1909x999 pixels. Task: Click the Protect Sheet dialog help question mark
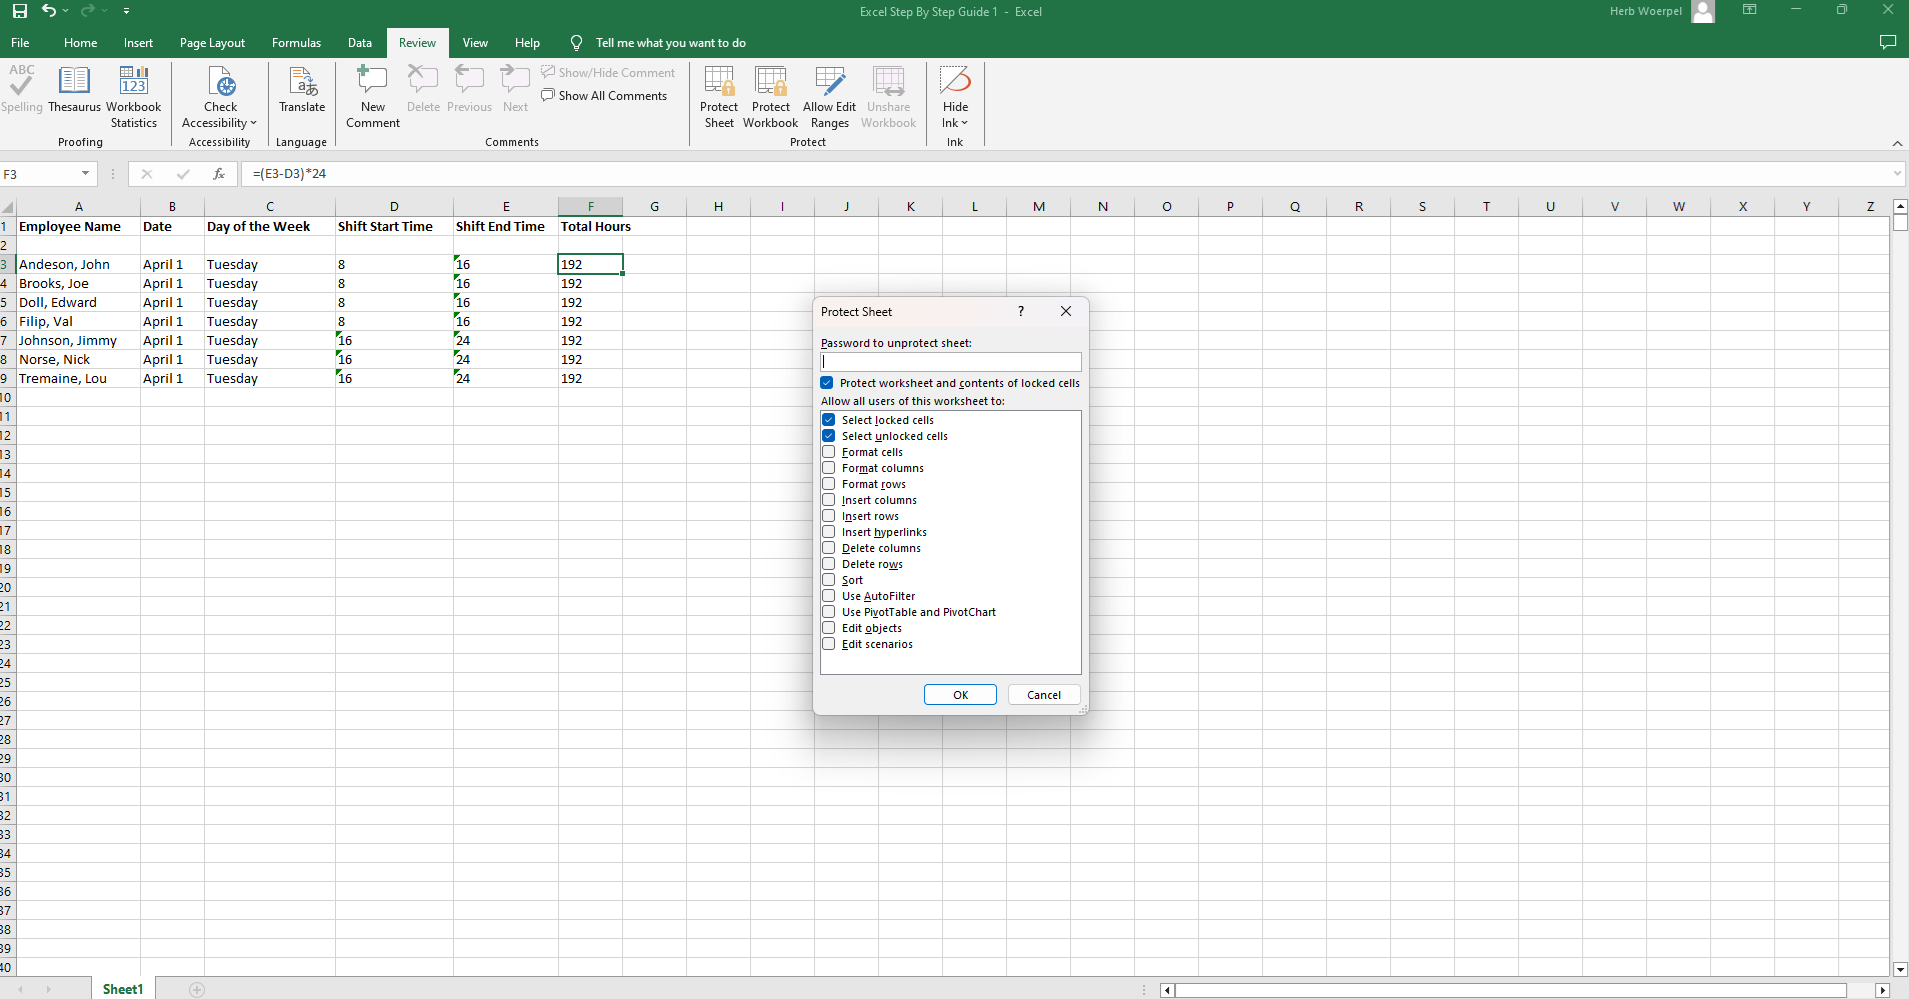tap(1021, 311)
